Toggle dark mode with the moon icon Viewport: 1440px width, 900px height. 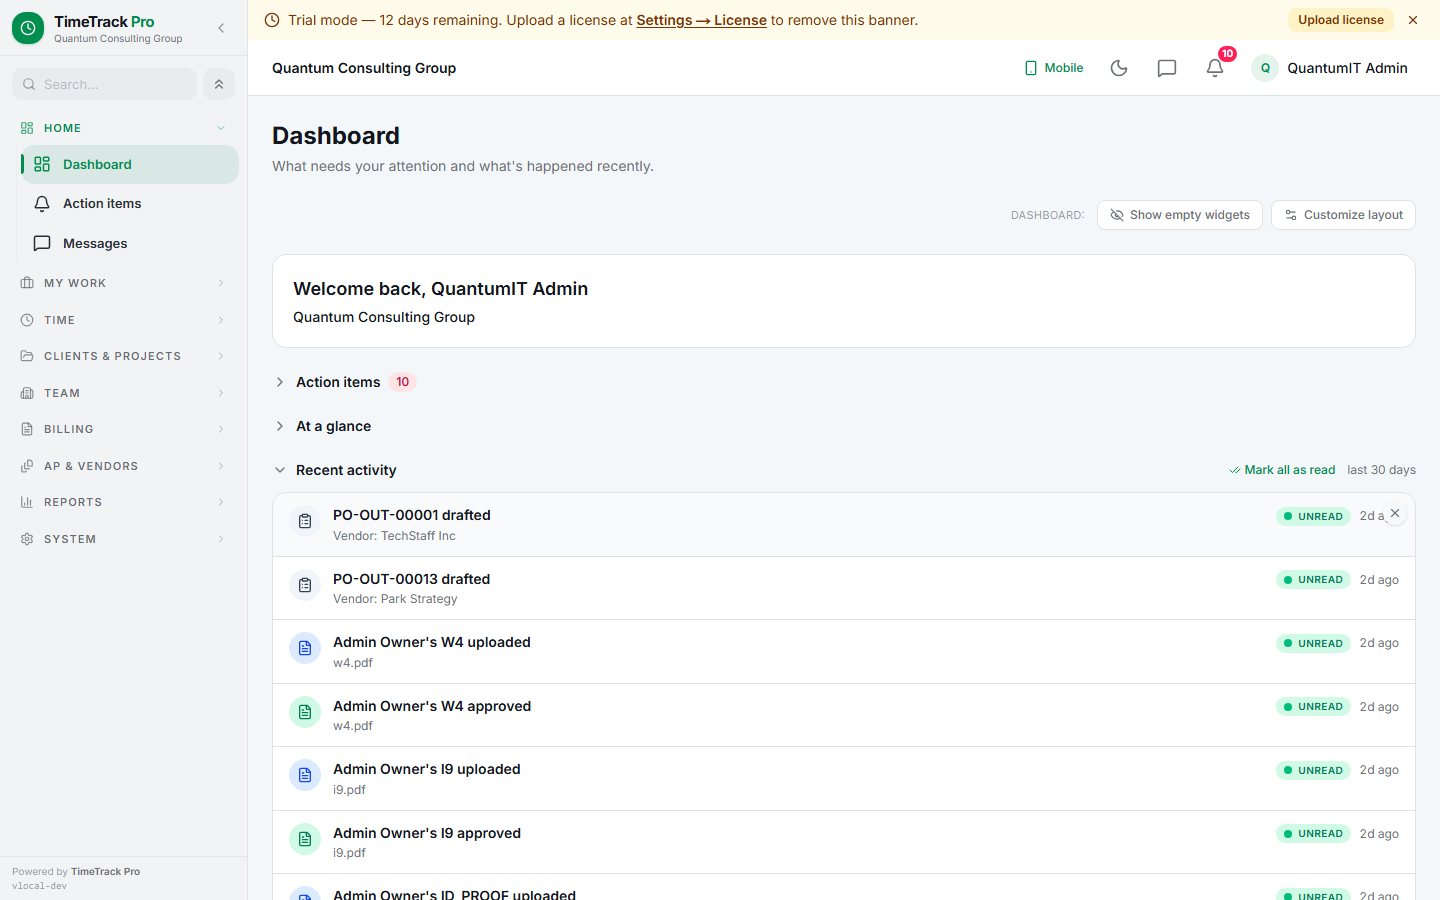(x=1119, y=68)
